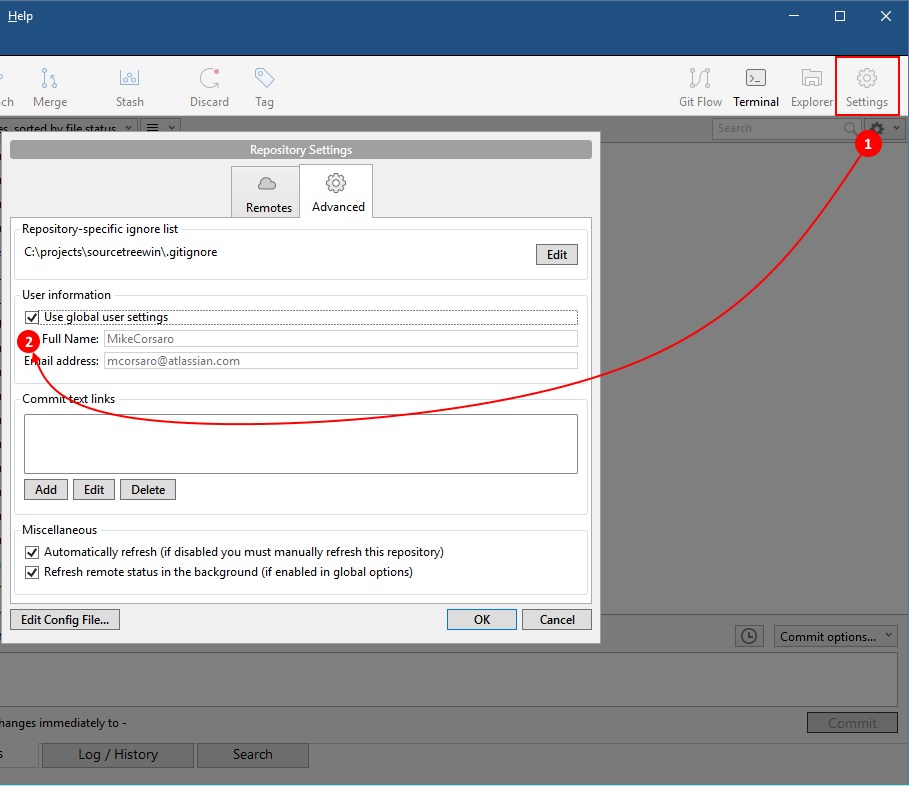Expand the list view mode dropdown
909x786 pixels.
[x=161, y=128]
